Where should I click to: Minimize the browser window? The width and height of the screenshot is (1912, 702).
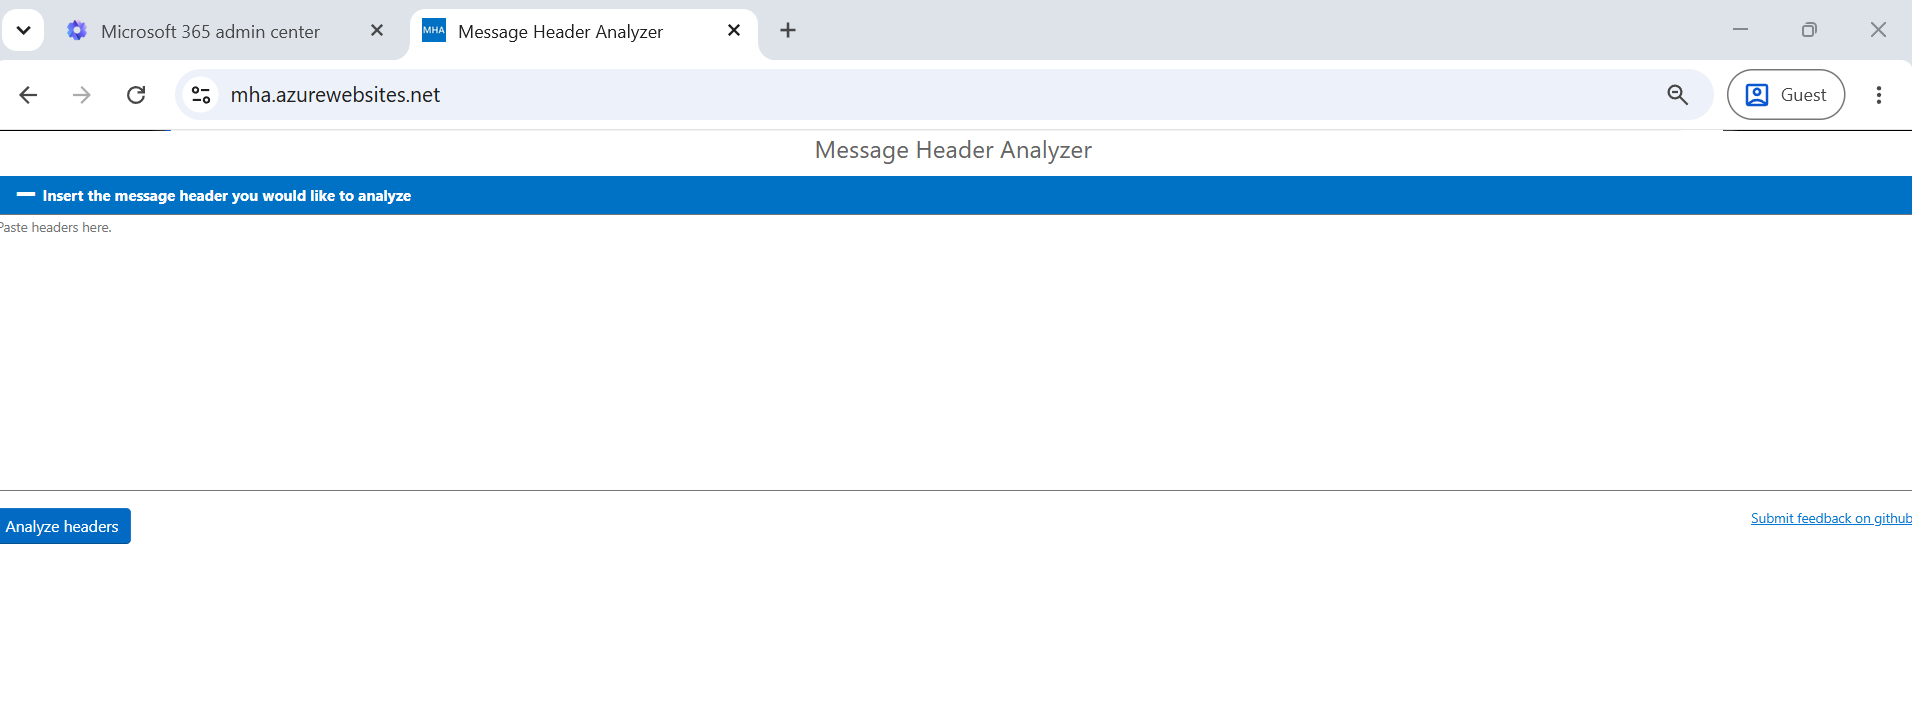pos(1740,30)
